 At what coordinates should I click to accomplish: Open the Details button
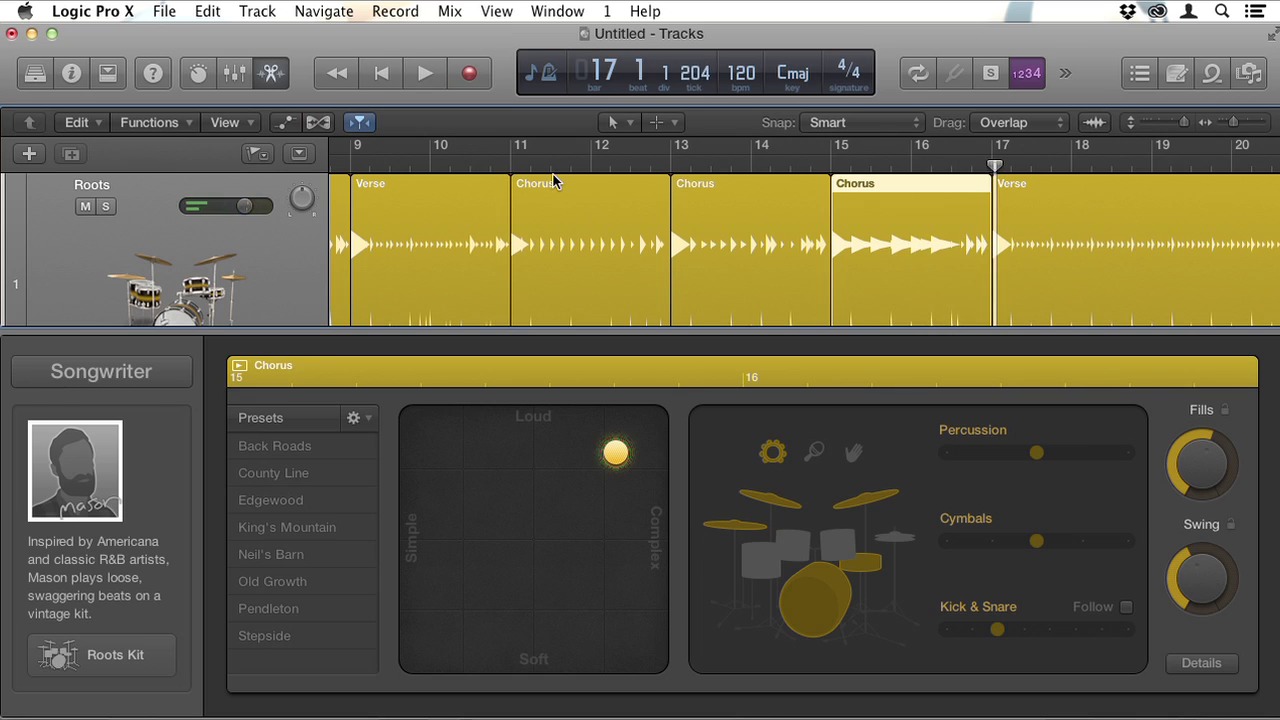click(x=1201, y=663)
